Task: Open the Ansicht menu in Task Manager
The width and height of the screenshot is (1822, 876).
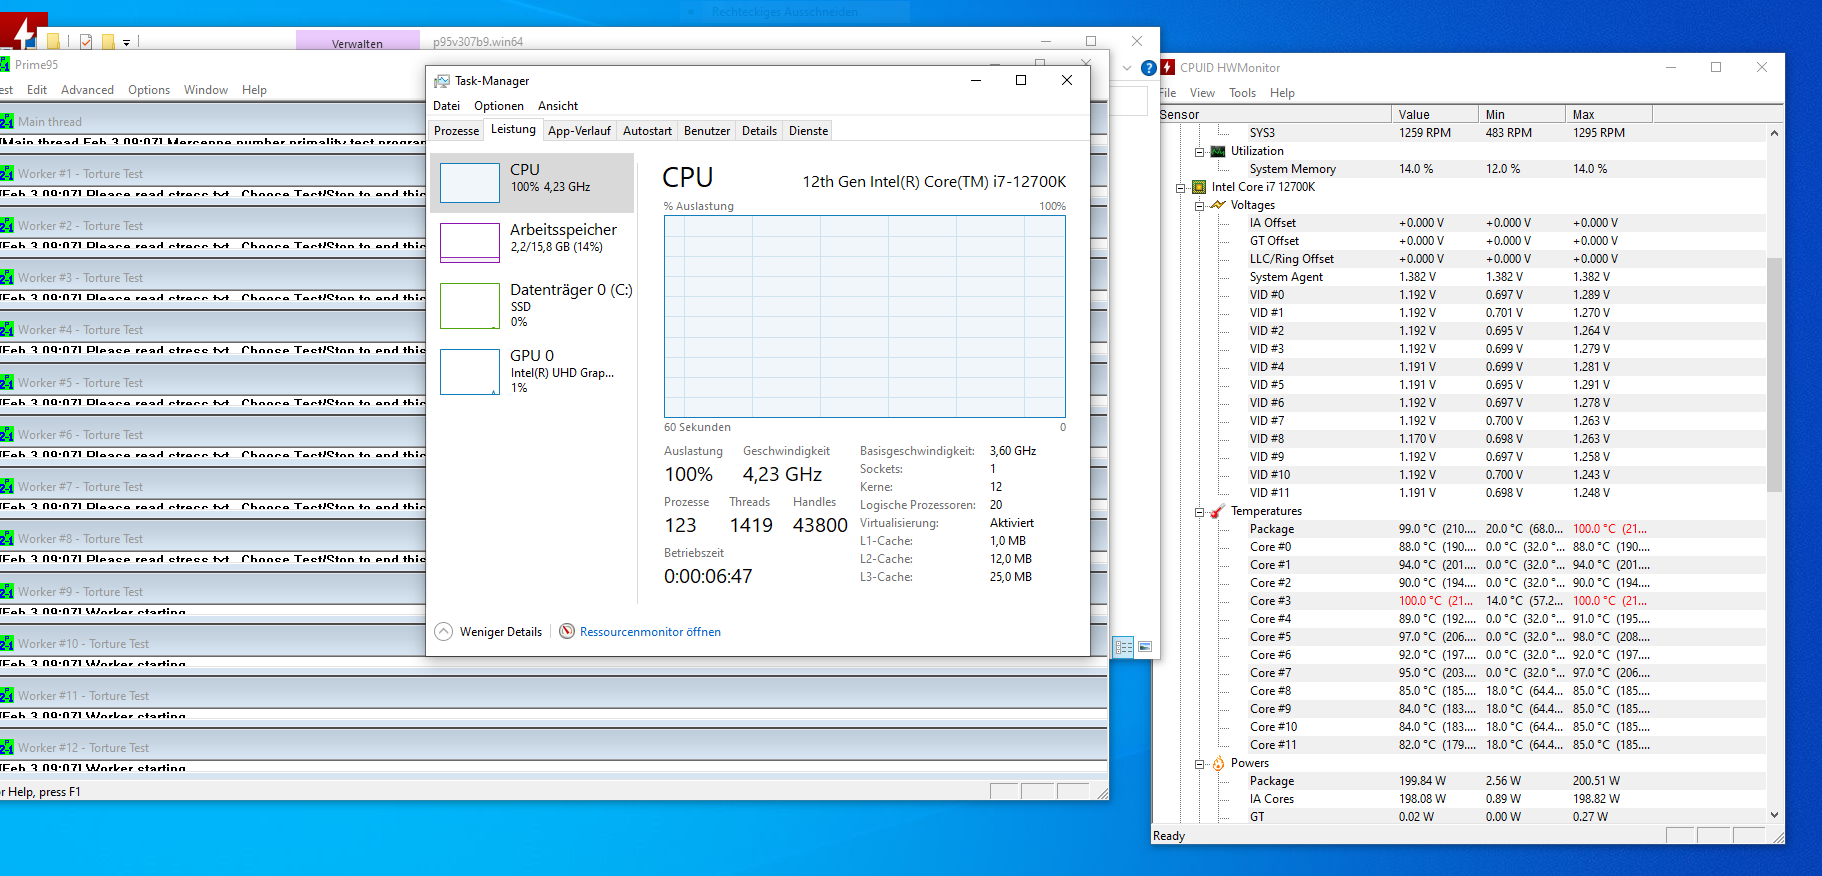Action: 558,106
